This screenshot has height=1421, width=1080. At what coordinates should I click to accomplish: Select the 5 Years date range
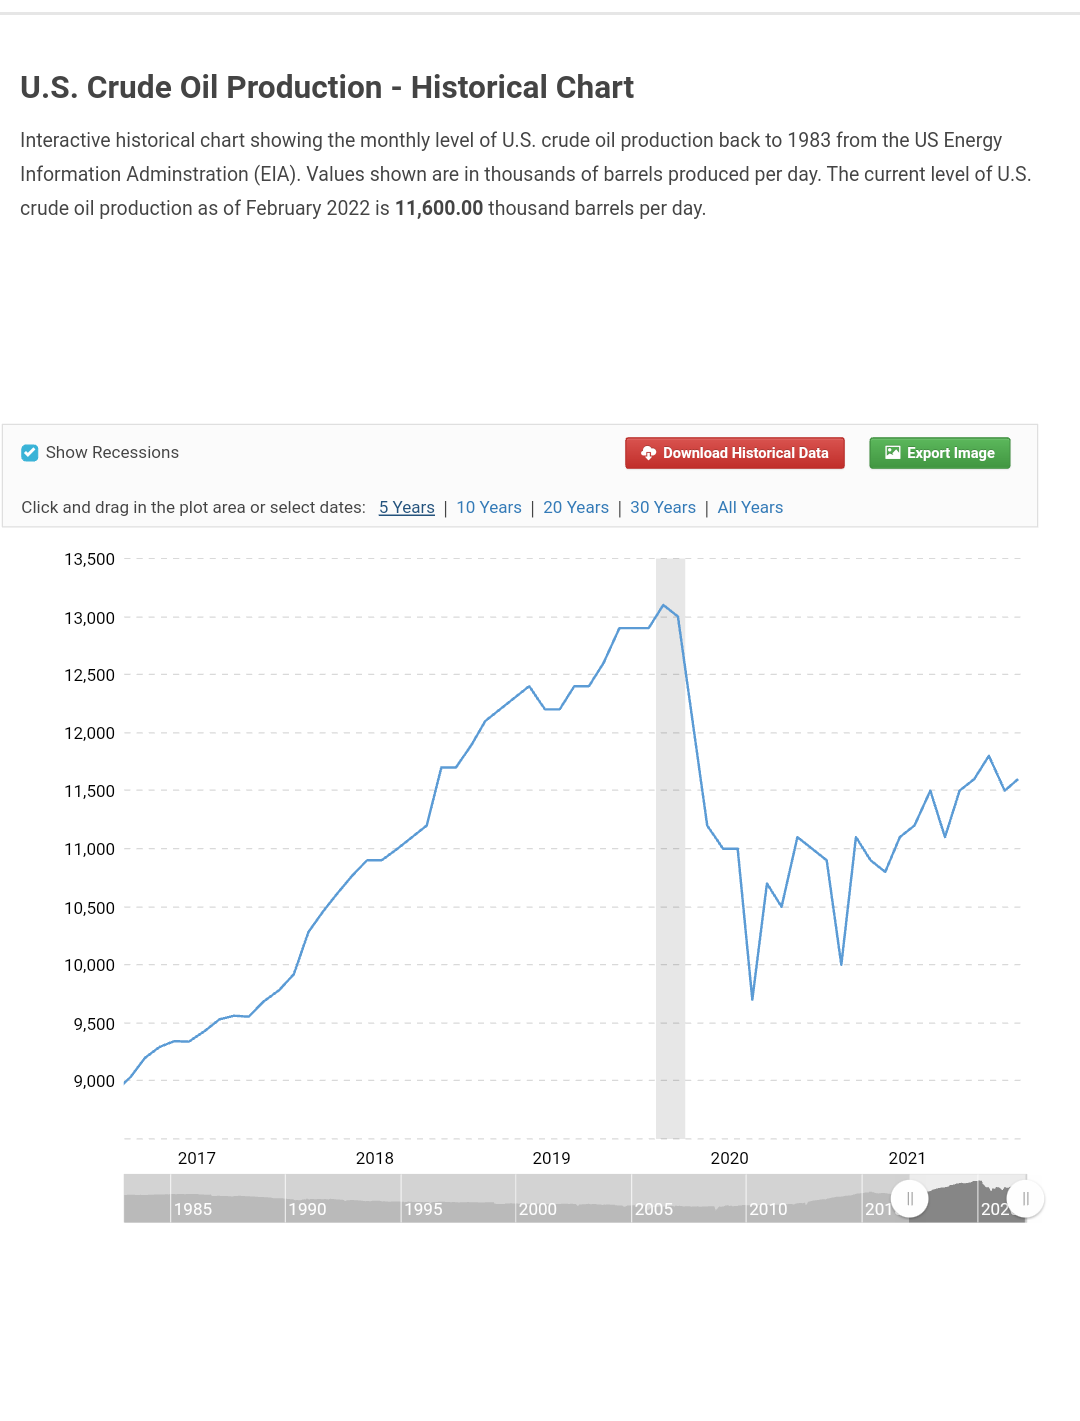[406, 508]
